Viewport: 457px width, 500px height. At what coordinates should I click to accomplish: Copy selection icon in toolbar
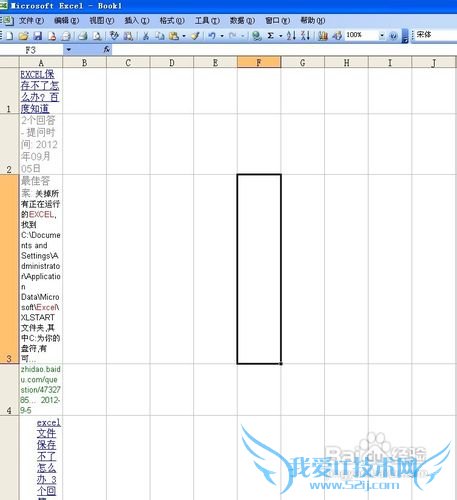coord(160,35)
